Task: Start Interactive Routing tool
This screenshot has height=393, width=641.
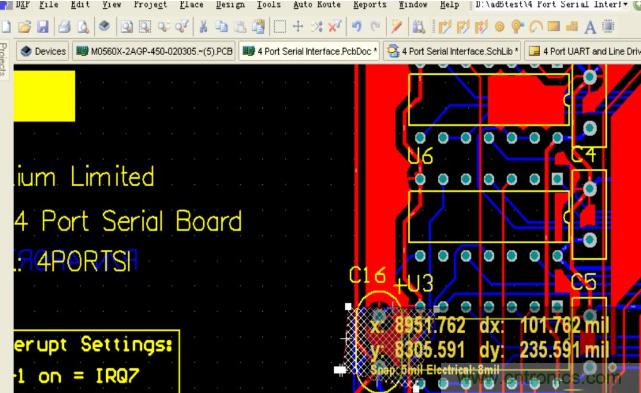Action: 444,27
